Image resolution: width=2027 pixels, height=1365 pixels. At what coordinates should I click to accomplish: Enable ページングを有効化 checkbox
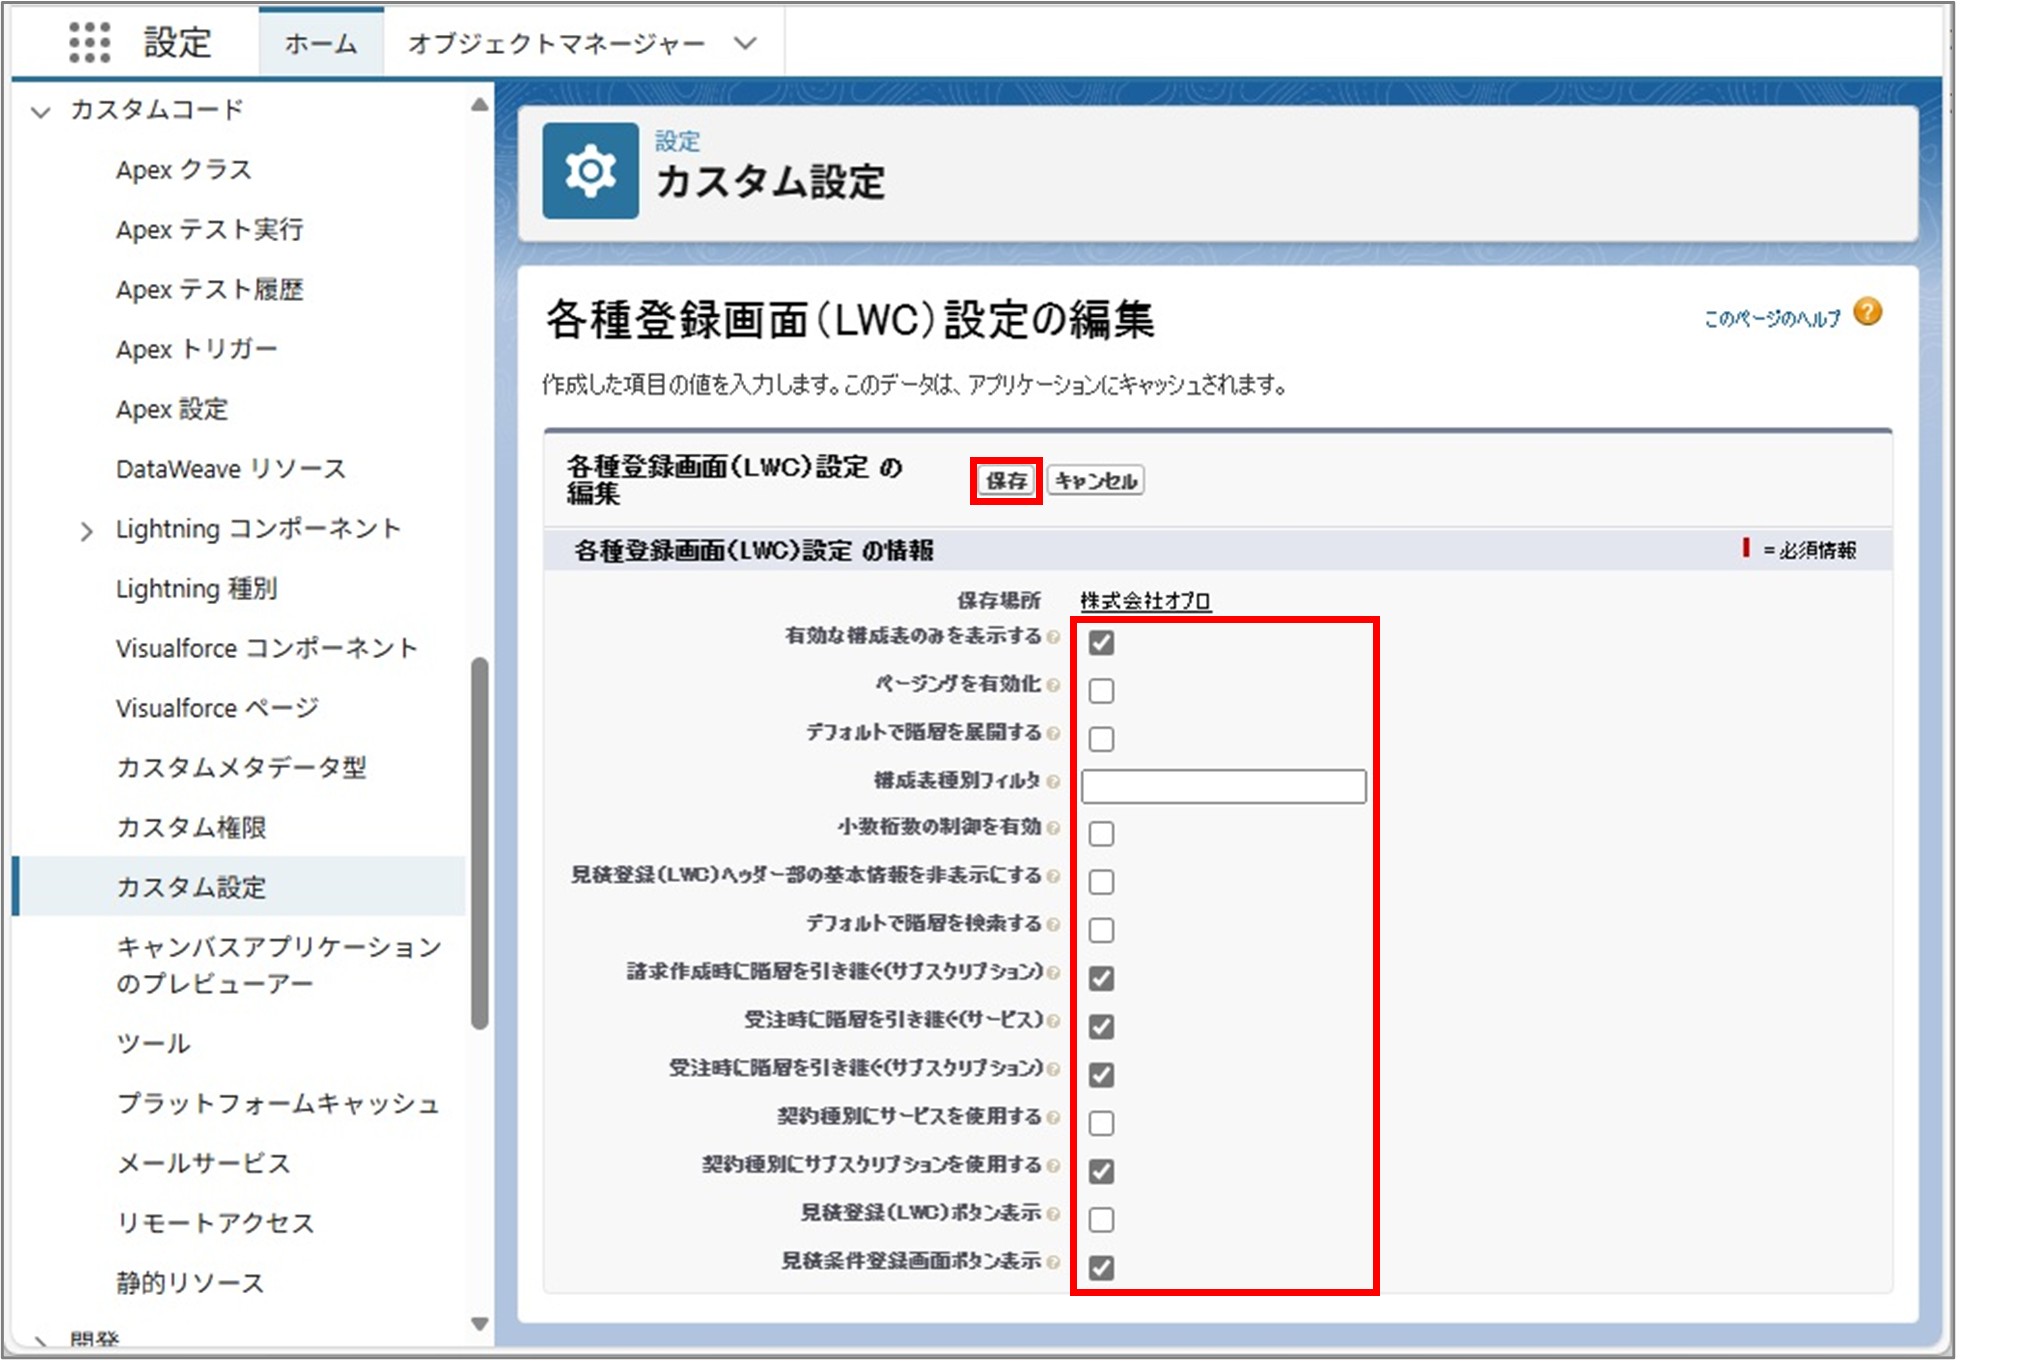[x=1101, y=690]
